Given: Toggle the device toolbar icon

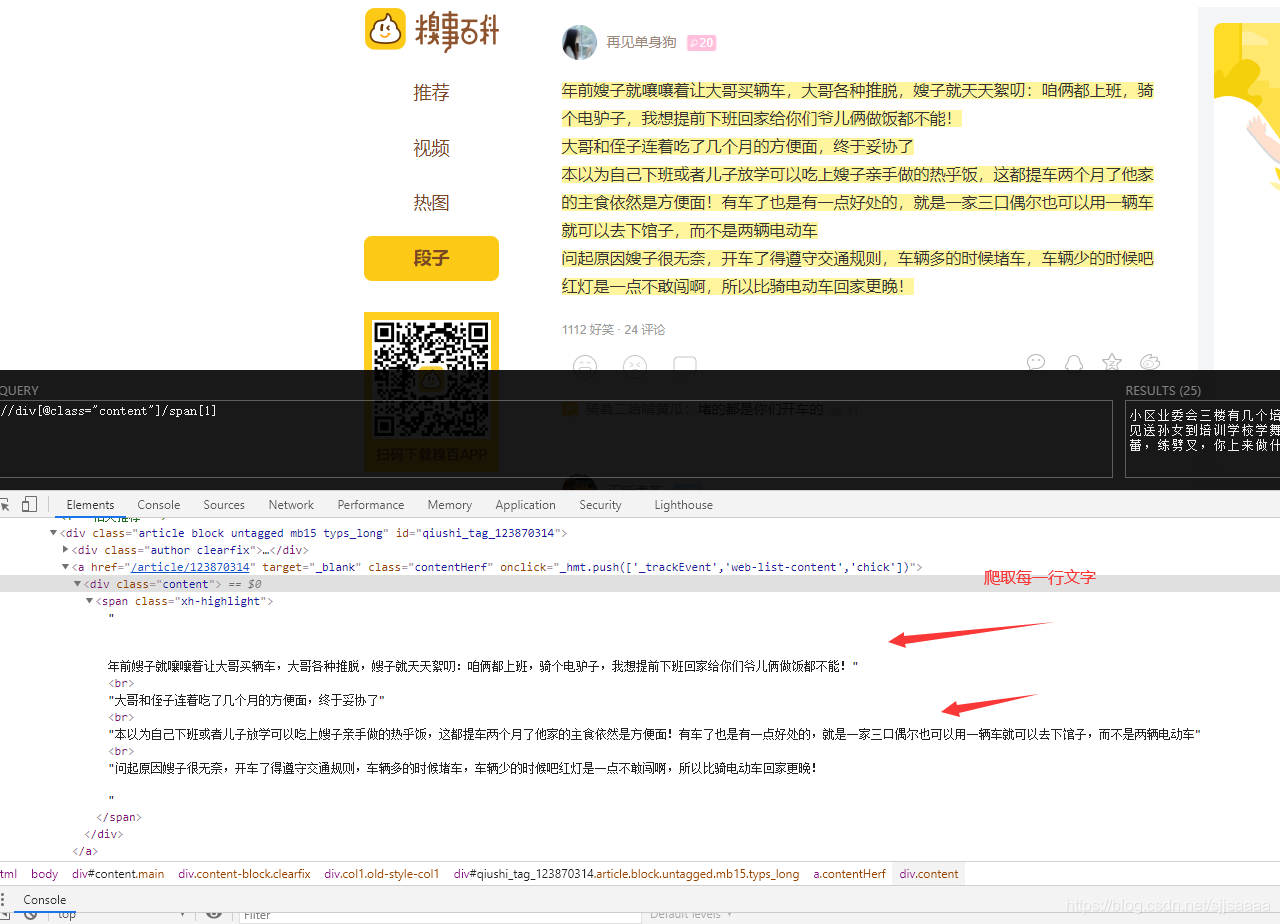Looking at the screenshot, I should [x=29, y=504].
